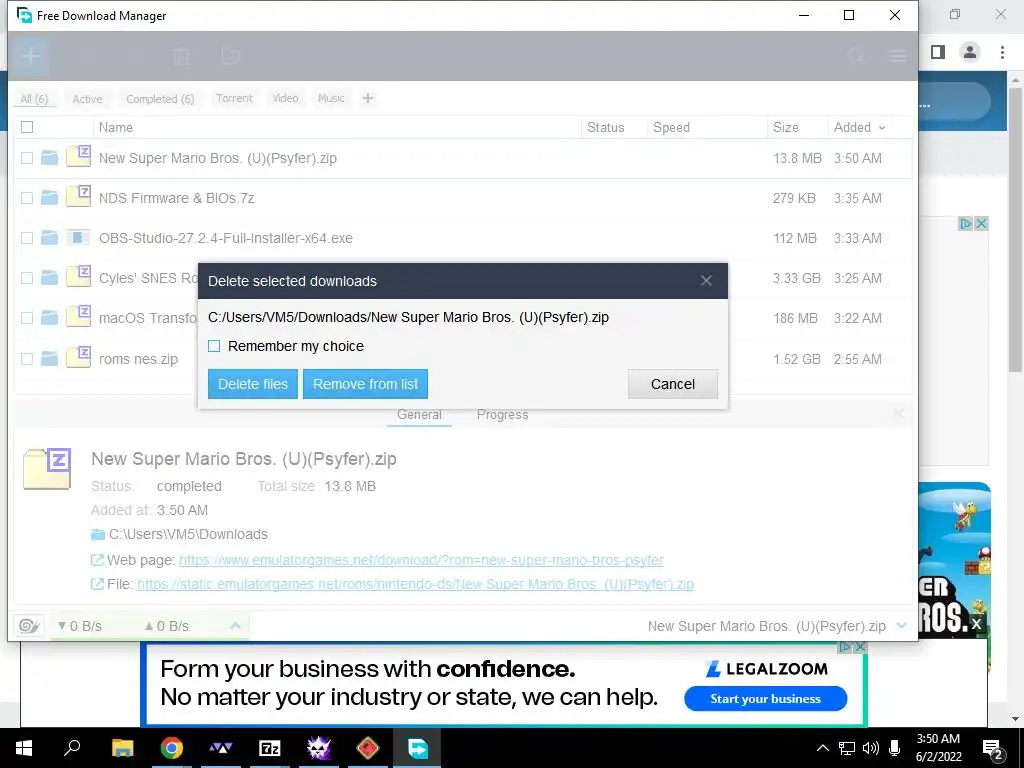Close the Delete selected downloads dialog
This screenshot has height=768, width=1024.
point(706,281)
